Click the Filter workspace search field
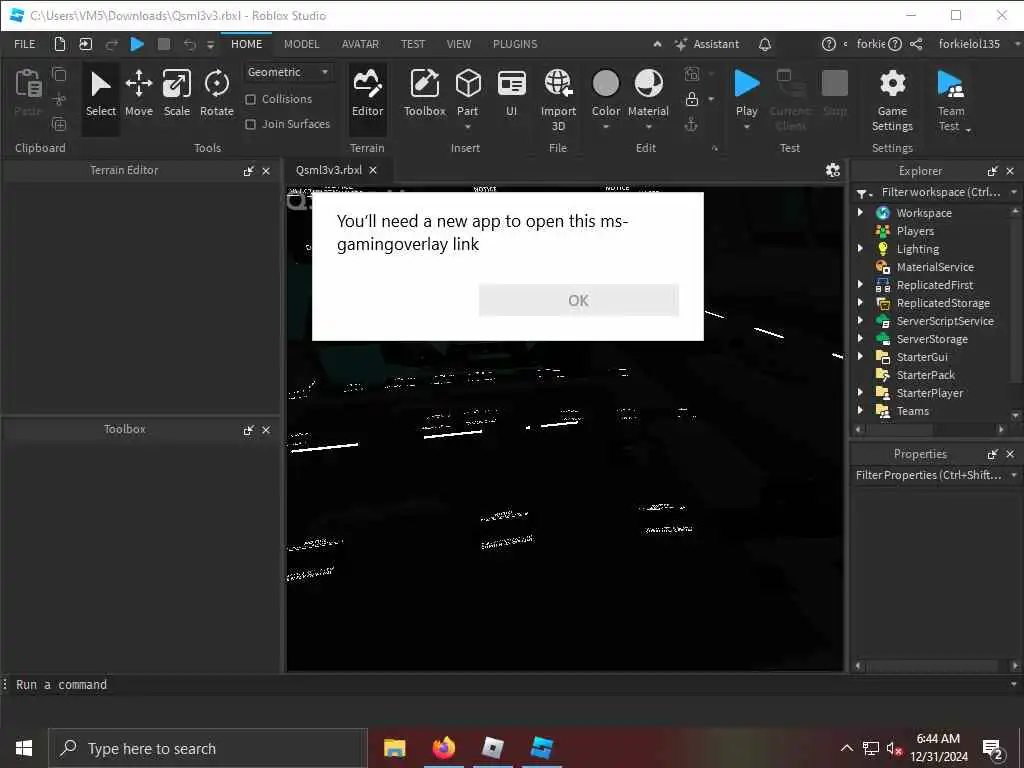This screenshot has width=1024, height=768. [x=940, y=193]
